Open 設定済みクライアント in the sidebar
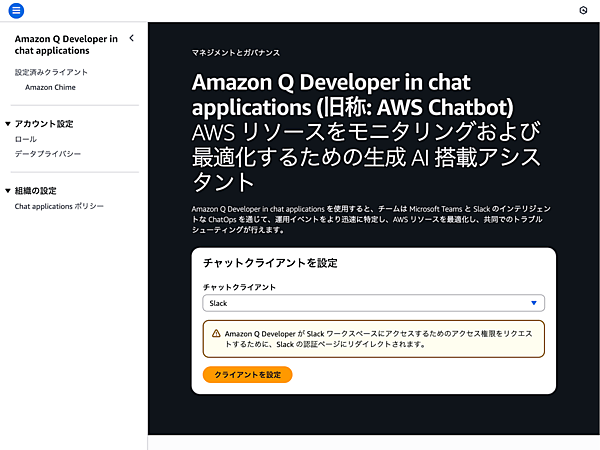The image size is (600, 450). coord(51,72)
